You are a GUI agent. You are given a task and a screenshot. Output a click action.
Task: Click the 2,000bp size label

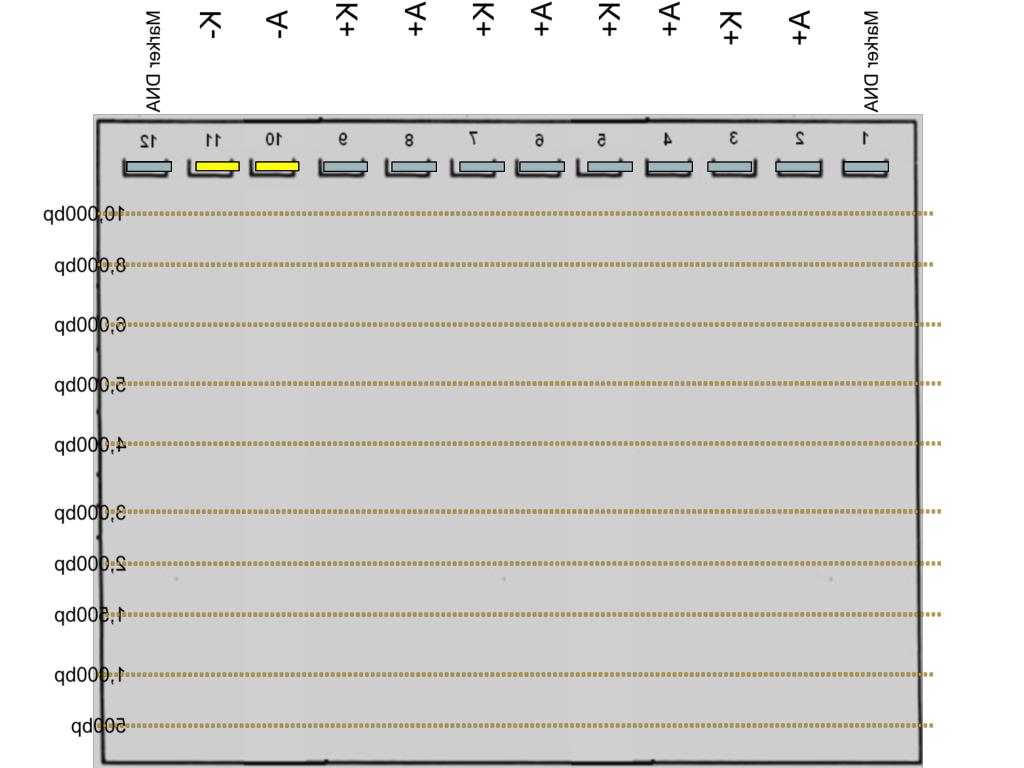tap(89, 564)
